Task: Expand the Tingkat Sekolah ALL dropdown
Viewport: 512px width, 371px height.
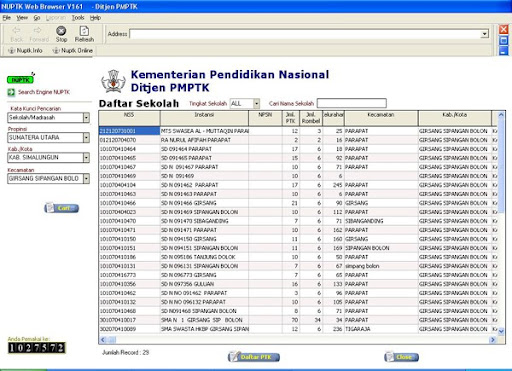Action: [x=256, y=104]
